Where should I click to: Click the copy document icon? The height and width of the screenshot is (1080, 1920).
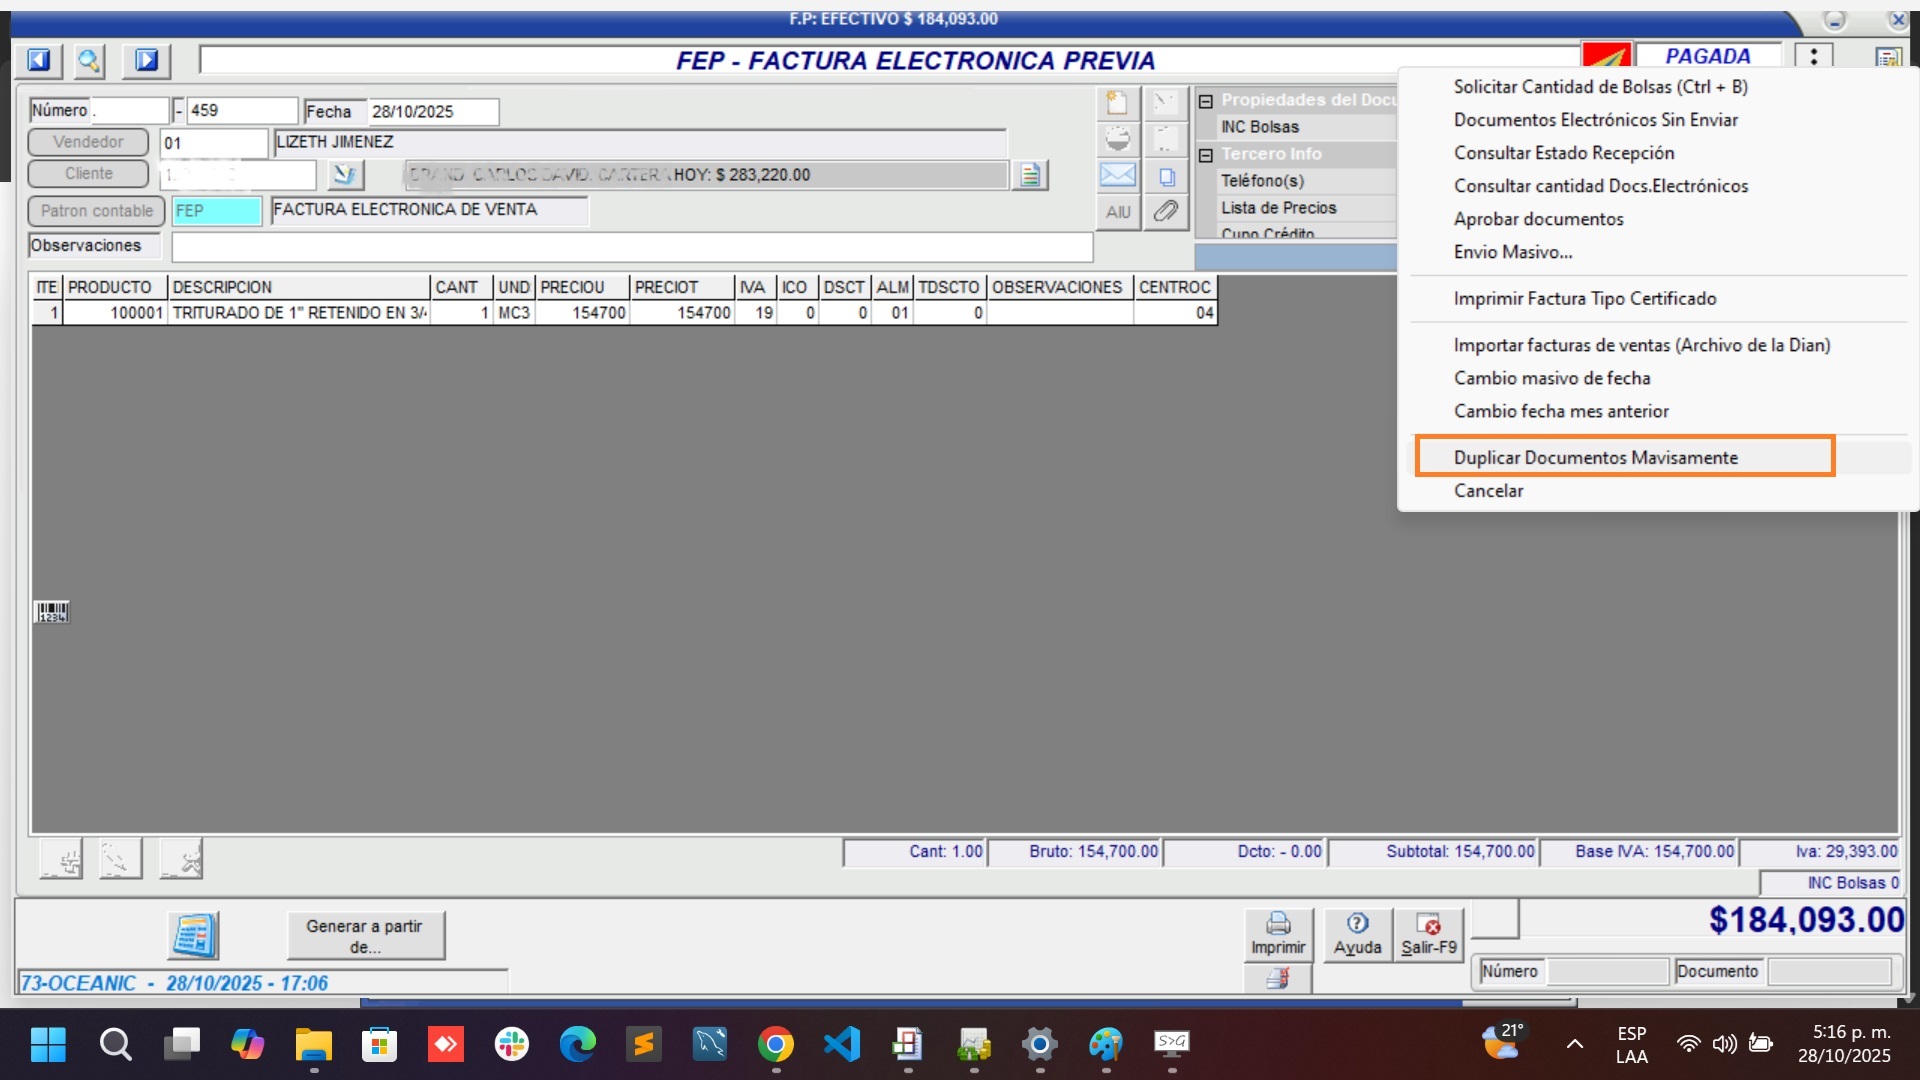(x=1166, y=177)
